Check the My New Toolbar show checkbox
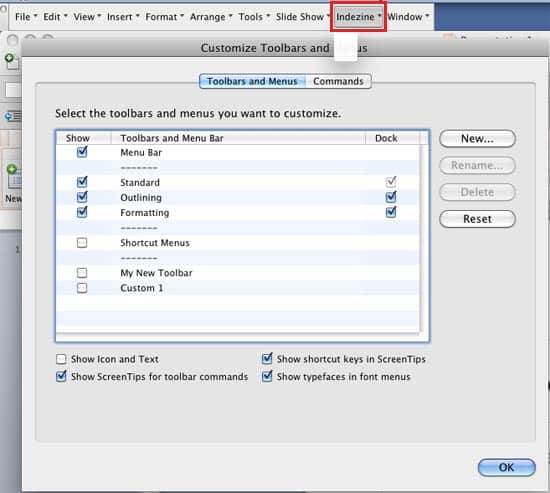550x493 pixels. 82,273
